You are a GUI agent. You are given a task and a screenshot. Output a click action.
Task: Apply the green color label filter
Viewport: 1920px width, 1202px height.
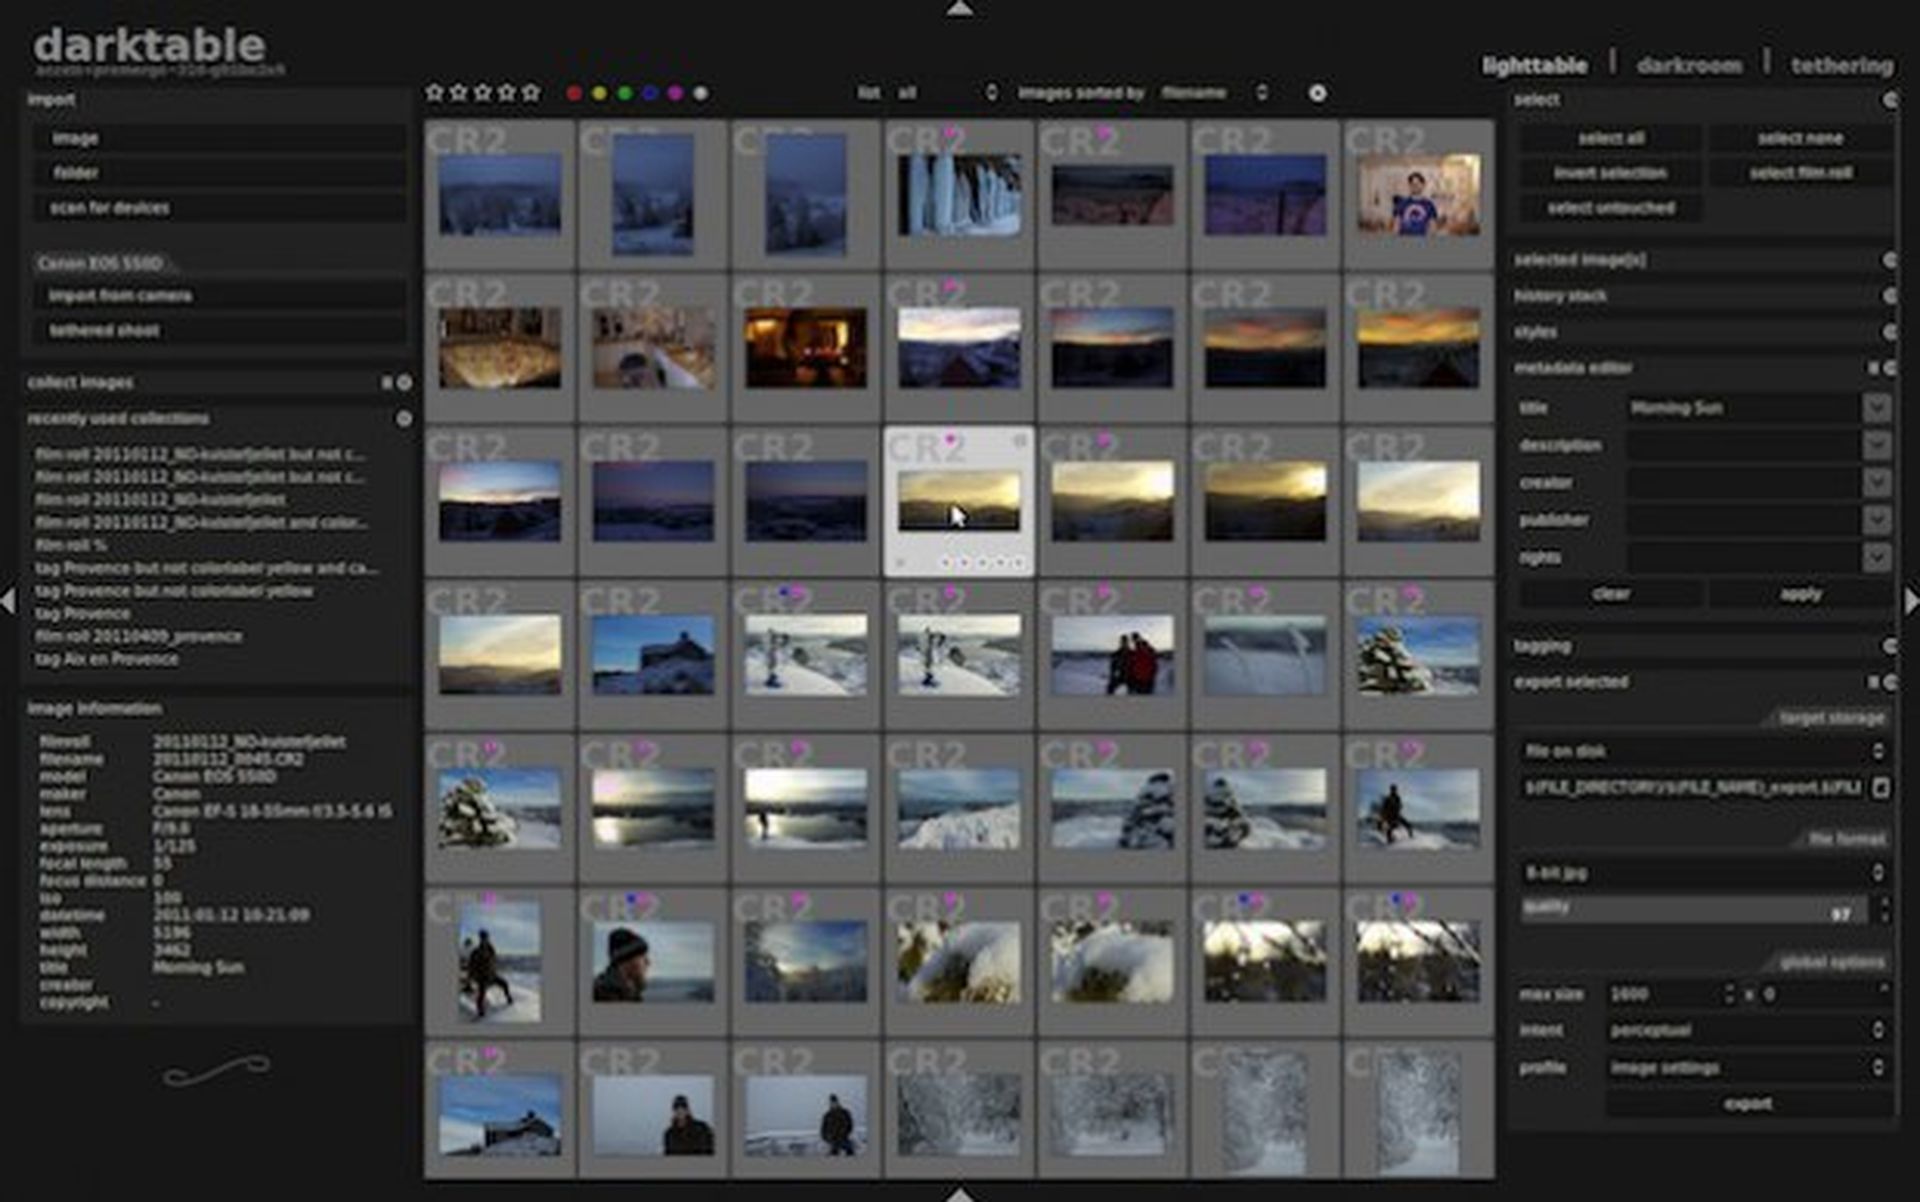pos(624,93)
